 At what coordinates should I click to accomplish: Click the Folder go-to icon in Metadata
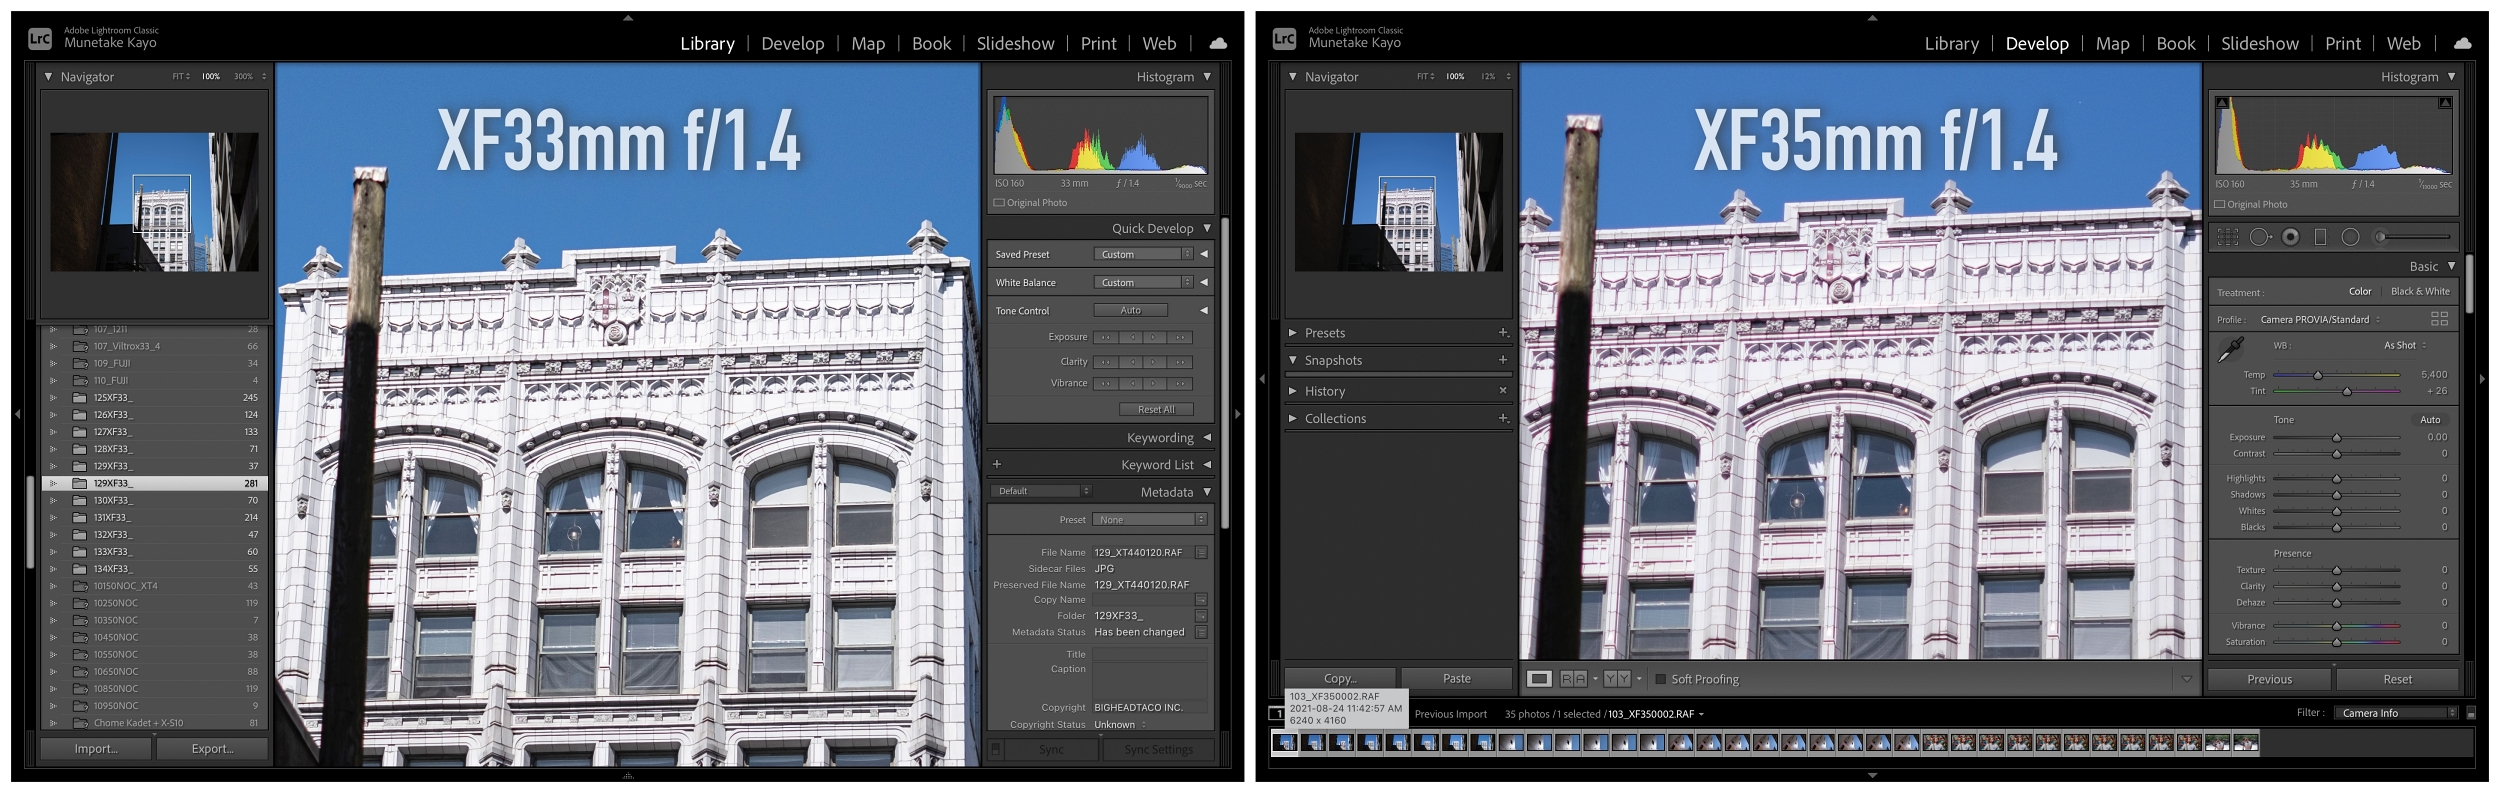click(1201, 616)
